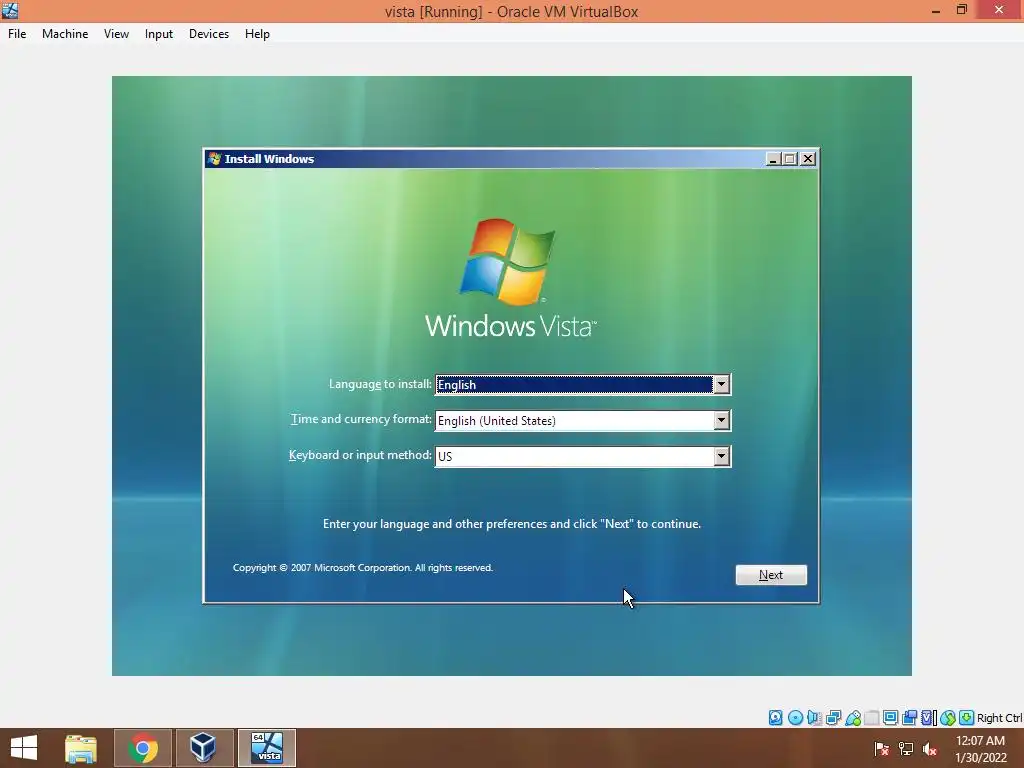This screenshot has width=1024, height=768.
Task: Open the File menu in VirtualBox
Action: [17, 34]
